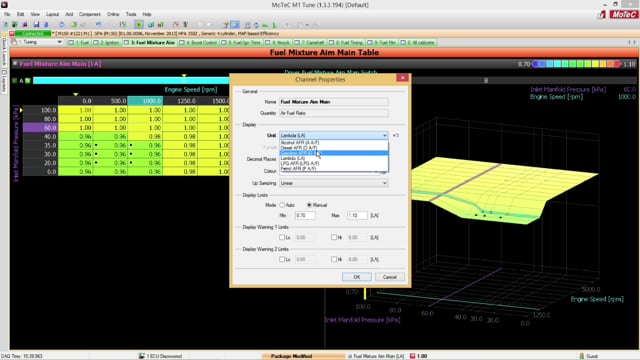Choose Alcohol AFR from Unit list
The height and width of the screenshot is (360, 640).
pos(333,142)
